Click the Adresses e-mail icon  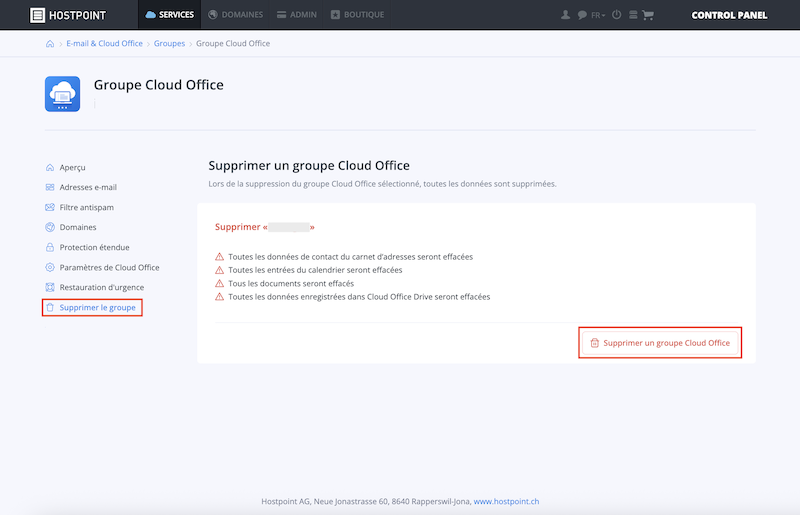50,187
